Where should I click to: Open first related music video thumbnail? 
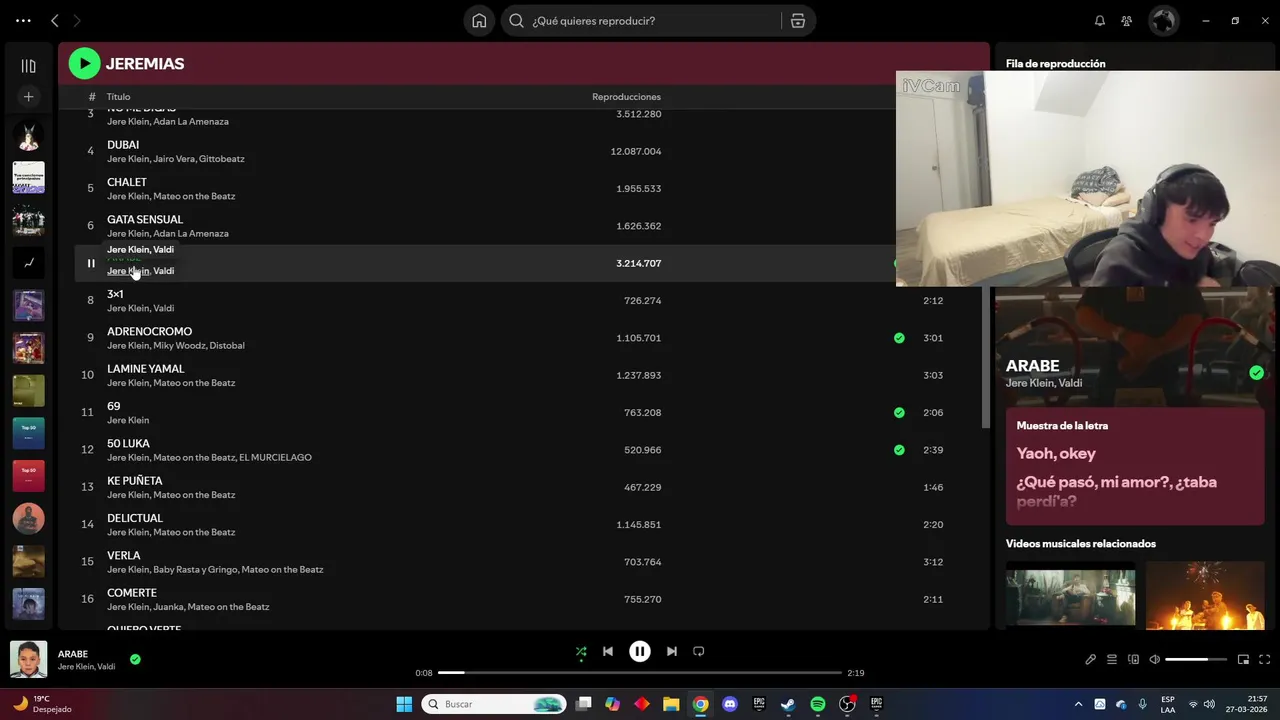1070,596
